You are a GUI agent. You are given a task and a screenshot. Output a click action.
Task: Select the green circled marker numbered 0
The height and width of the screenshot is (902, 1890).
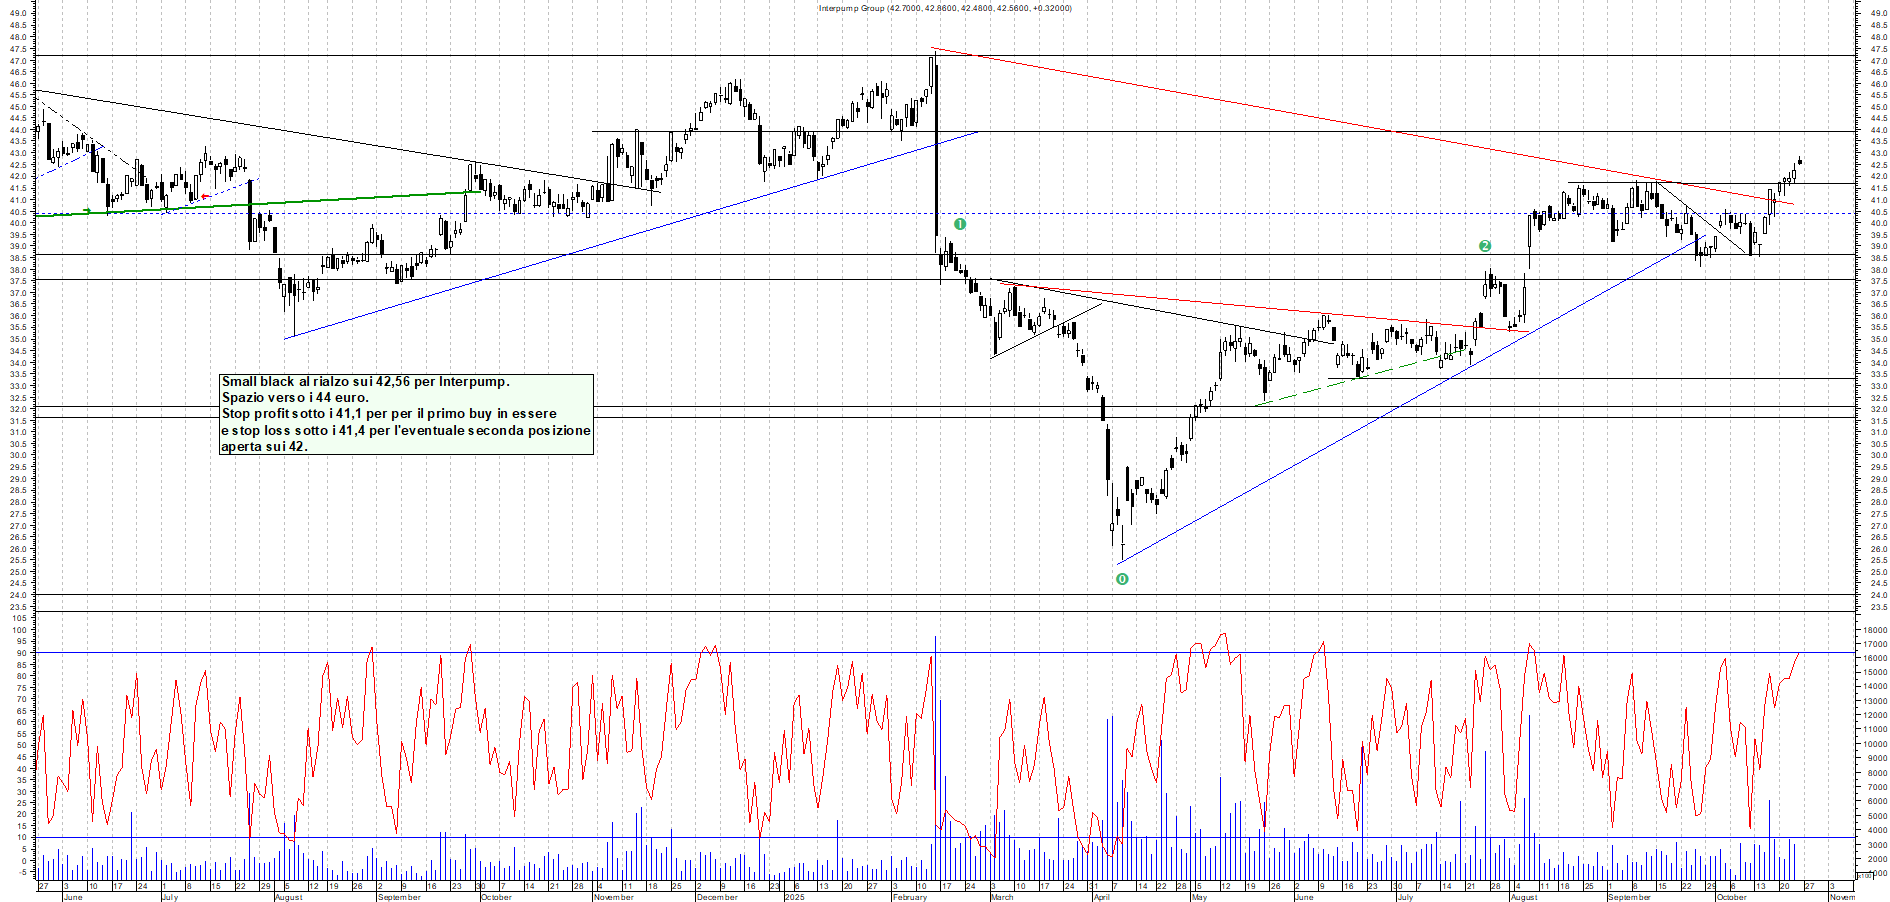pyautogui.click(x=1122, y=578)
